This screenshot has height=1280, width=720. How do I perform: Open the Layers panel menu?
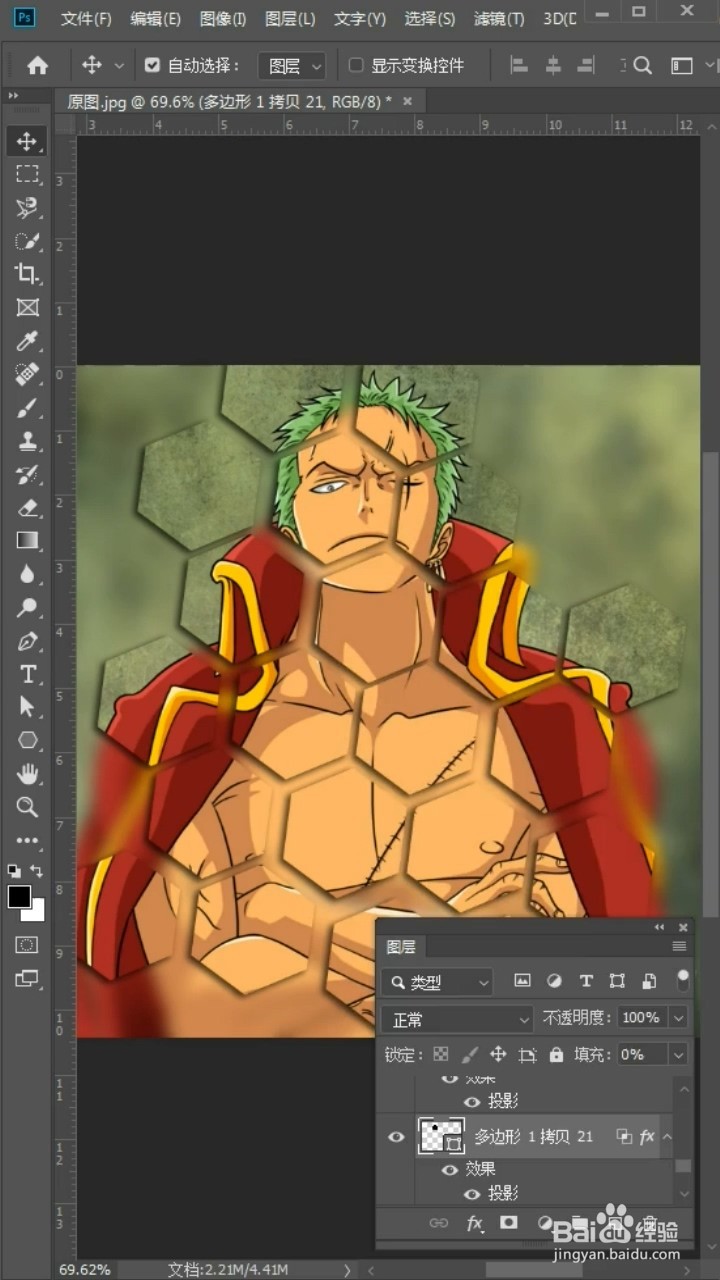click(679, 946)
